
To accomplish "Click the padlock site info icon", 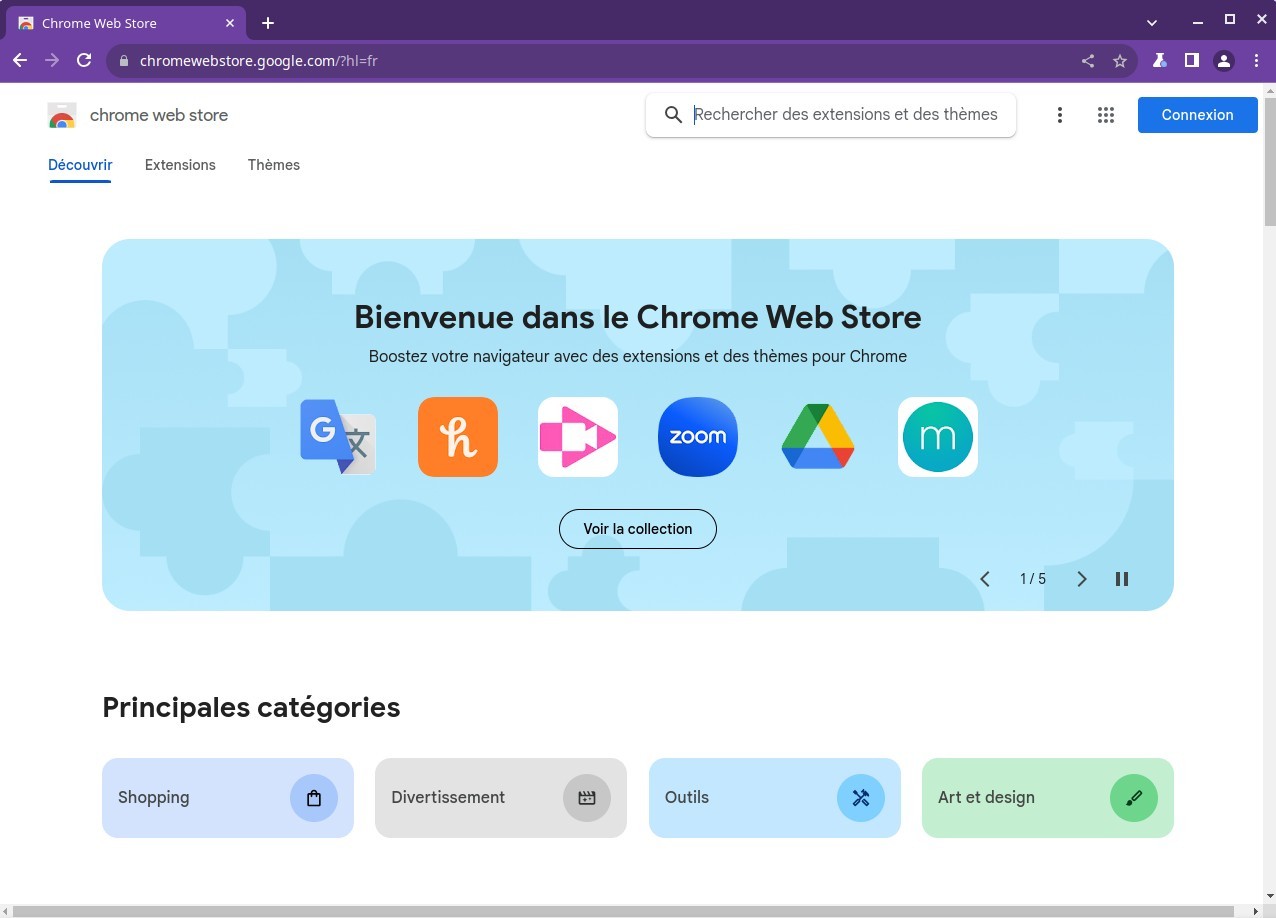I will (x=124, y=61).
